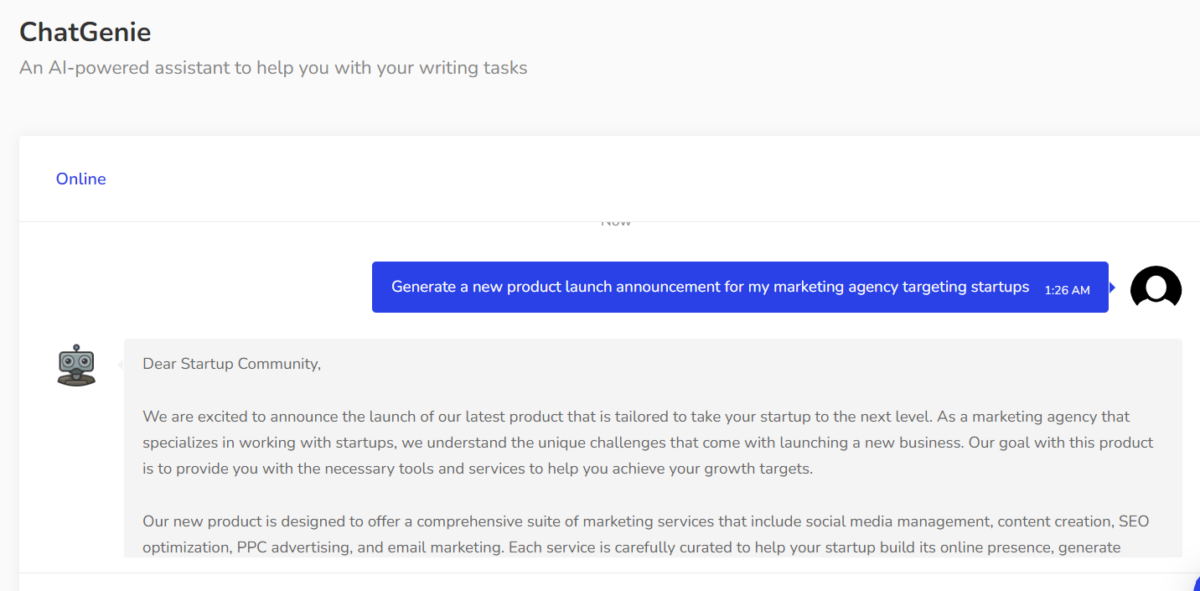Open the Online status indicator
The image size is (1200, 591).
tap(80, 178)
